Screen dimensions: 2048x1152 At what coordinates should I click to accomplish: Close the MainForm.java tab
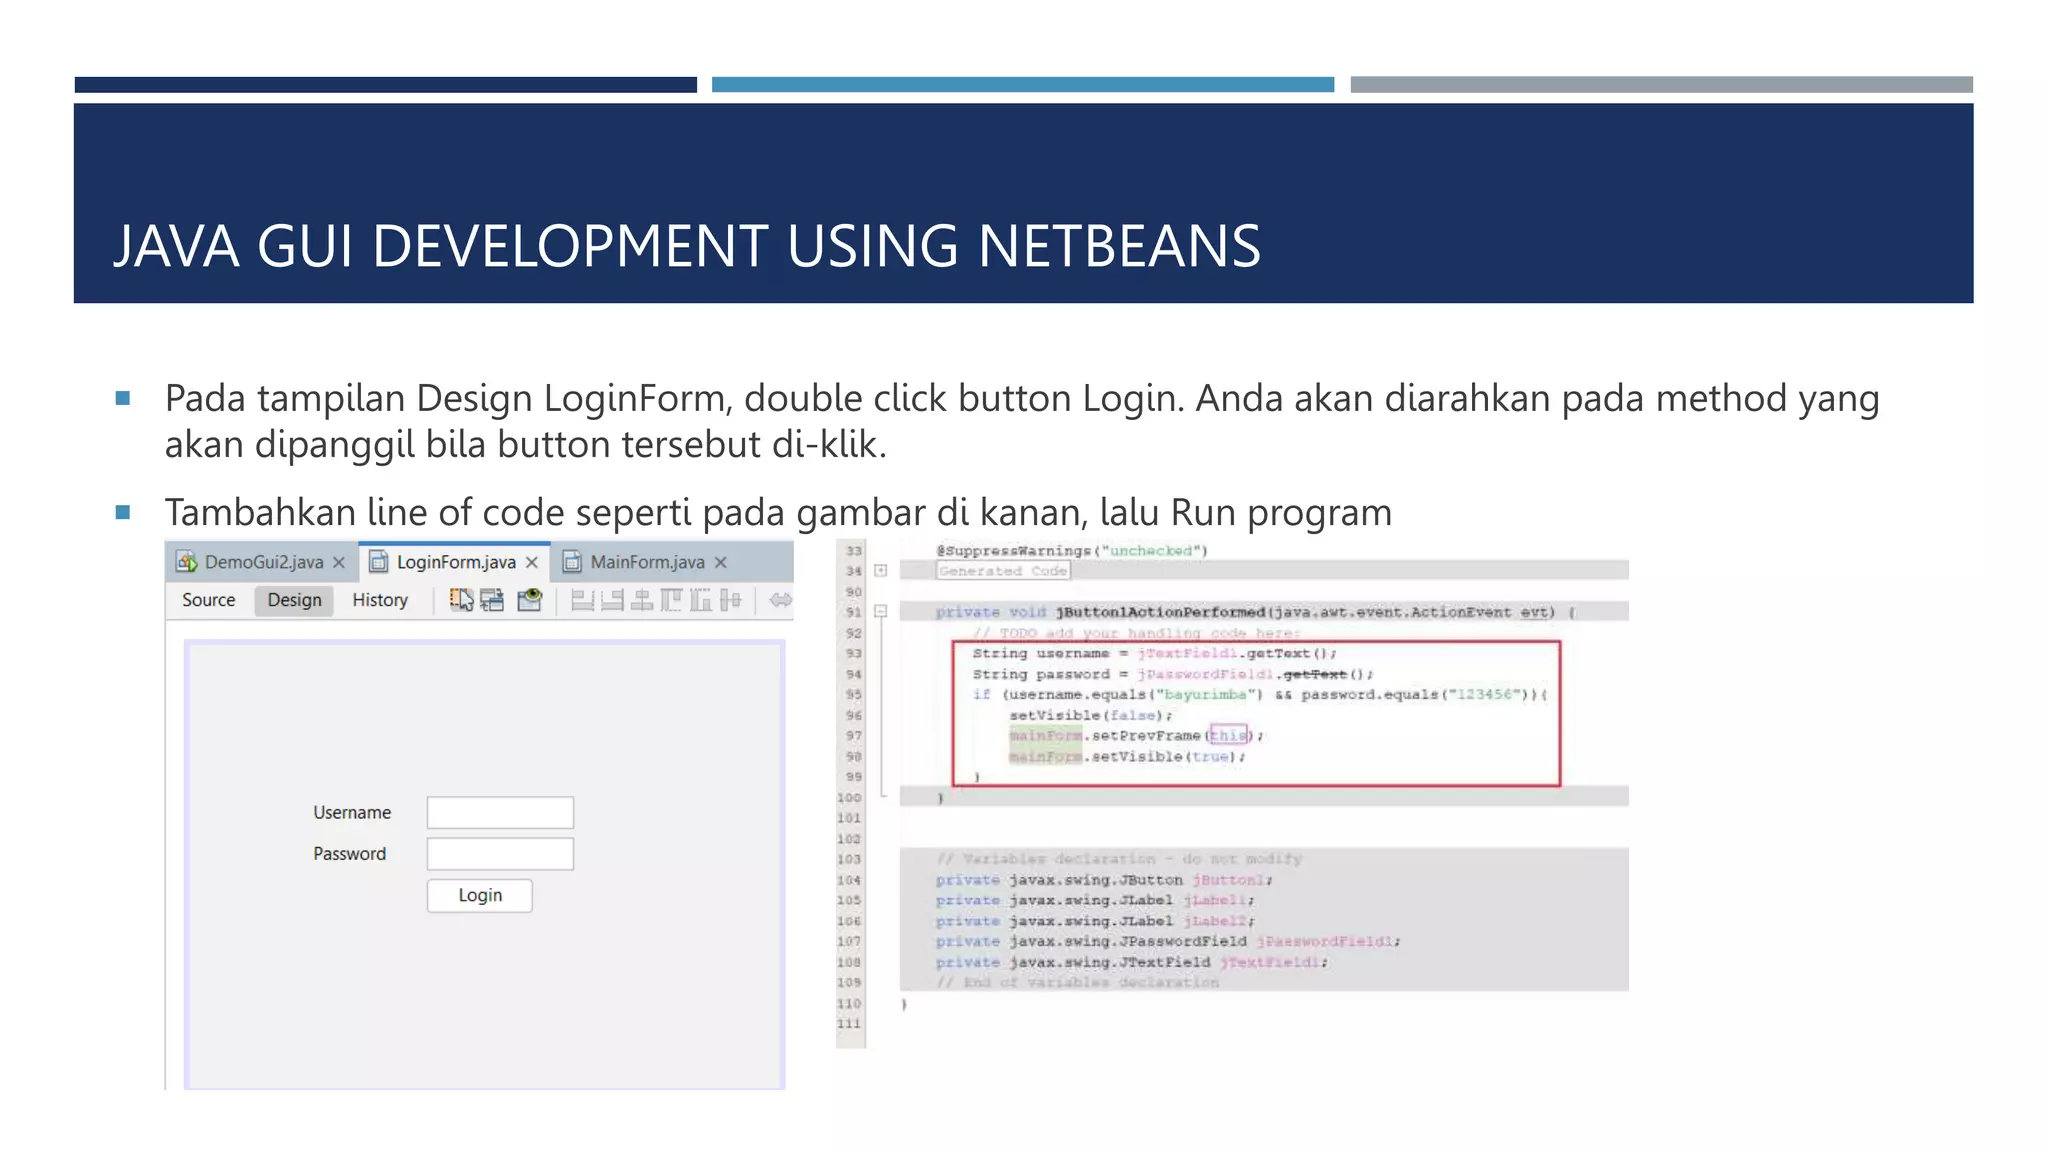coord(721,562)
